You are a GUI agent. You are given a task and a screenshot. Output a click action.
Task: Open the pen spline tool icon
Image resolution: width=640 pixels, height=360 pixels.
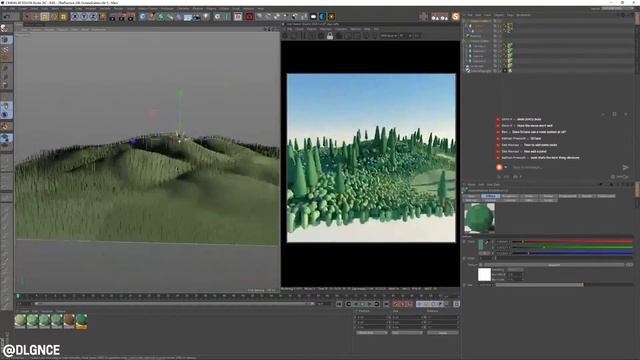151,17
